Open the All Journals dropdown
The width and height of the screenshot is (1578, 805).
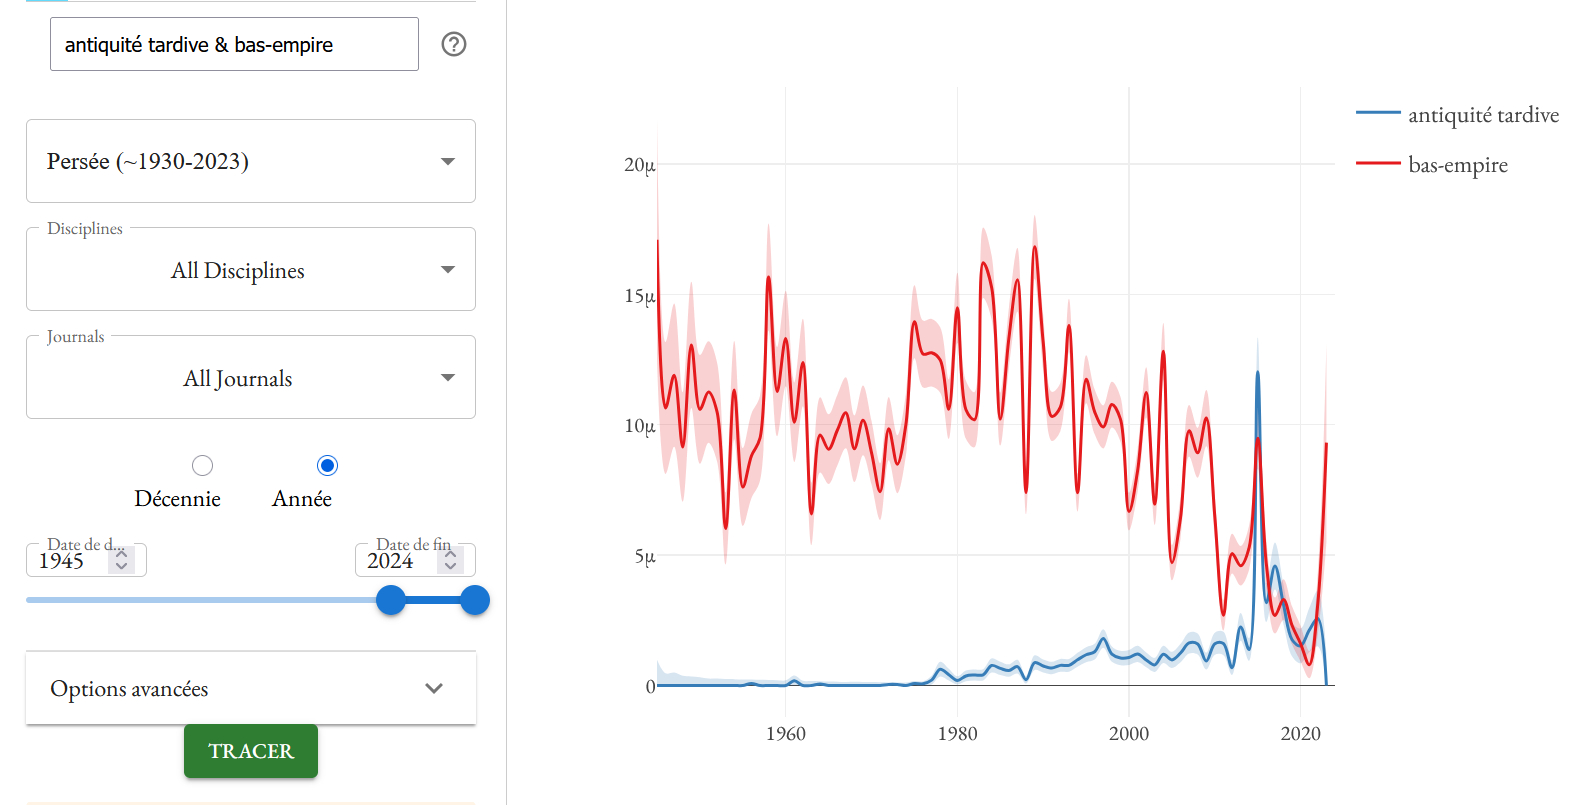point(250,378)
